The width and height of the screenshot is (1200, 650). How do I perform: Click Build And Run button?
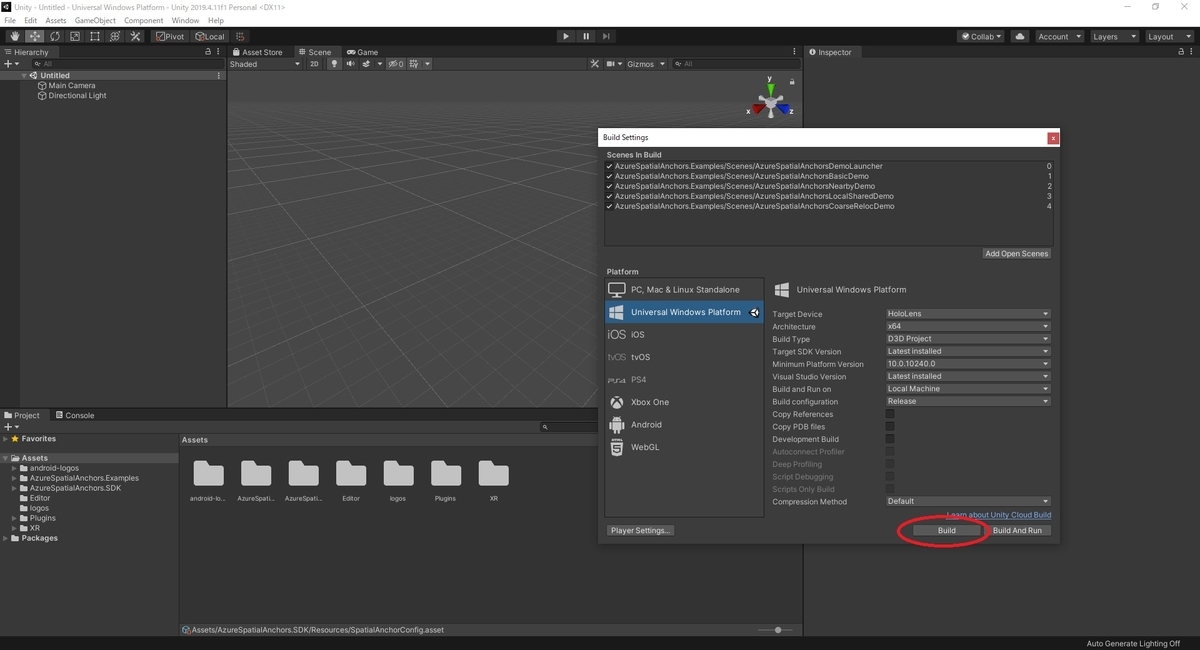pos(1018,531)
